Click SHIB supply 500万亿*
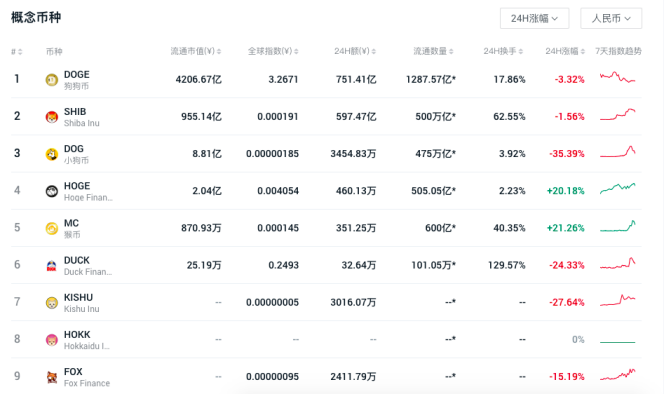 435,117
